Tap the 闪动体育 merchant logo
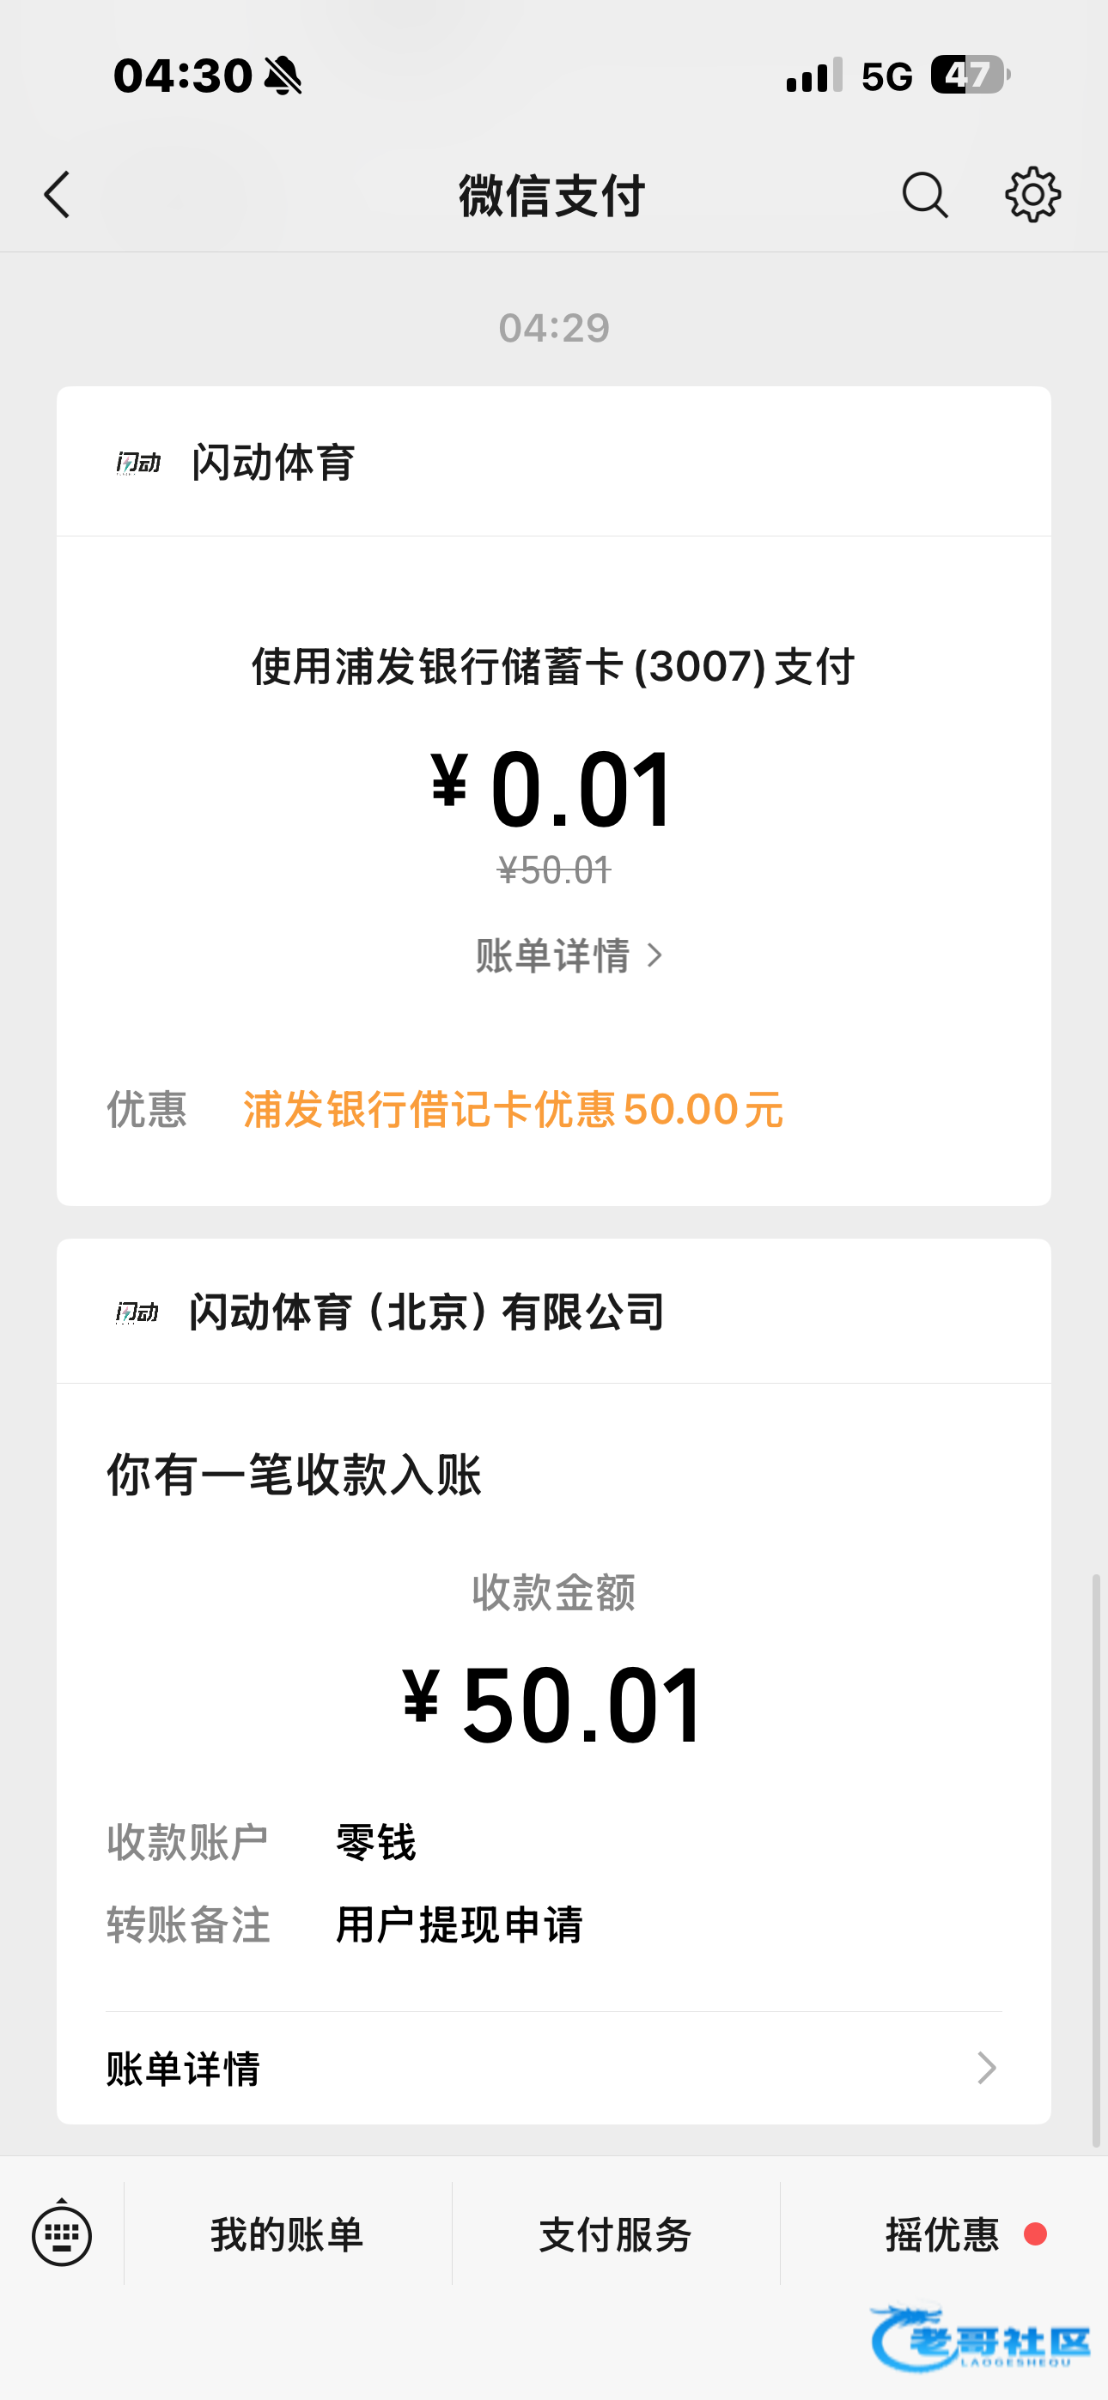Image resolution: width=1108 pixels, height=2400 pixels. (x=138, y=463)
